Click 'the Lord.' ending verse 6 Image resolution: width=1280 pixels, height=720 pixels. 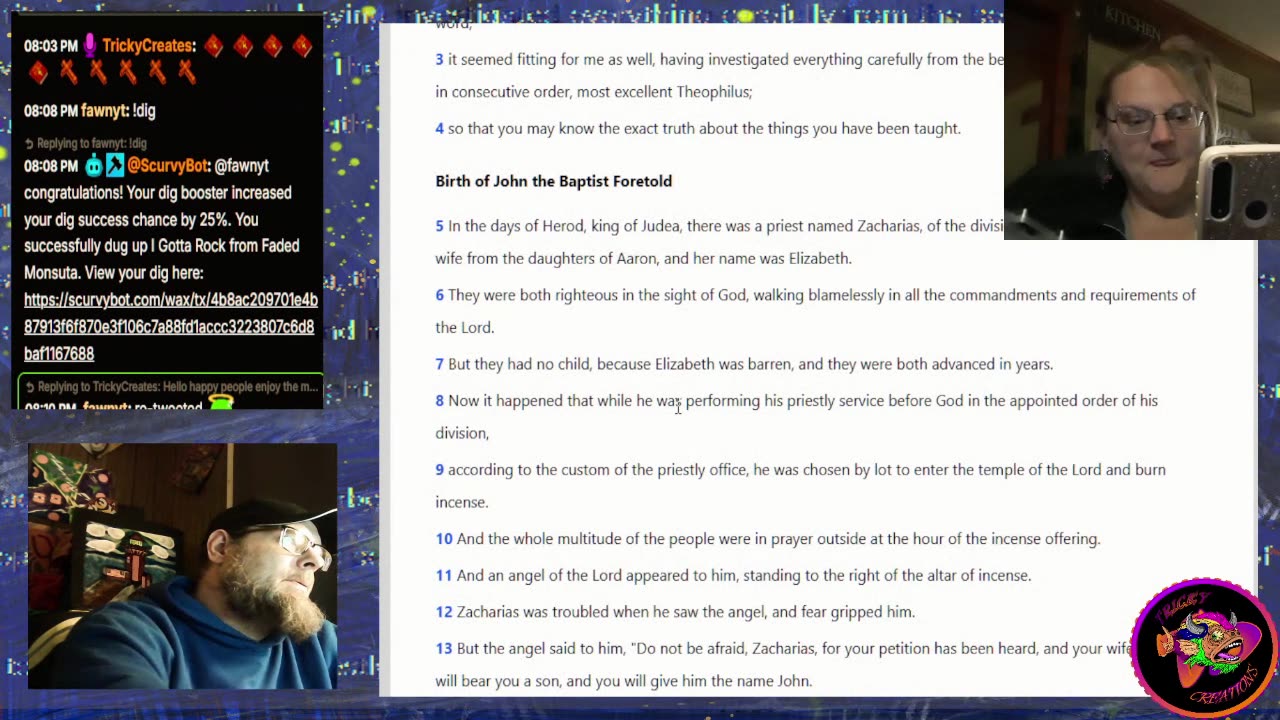coord(465,328)
